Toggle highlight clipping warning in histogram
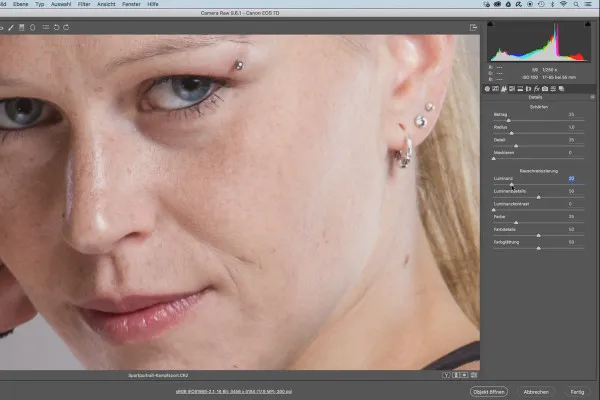Screen dimensions: 600x400 587,24
